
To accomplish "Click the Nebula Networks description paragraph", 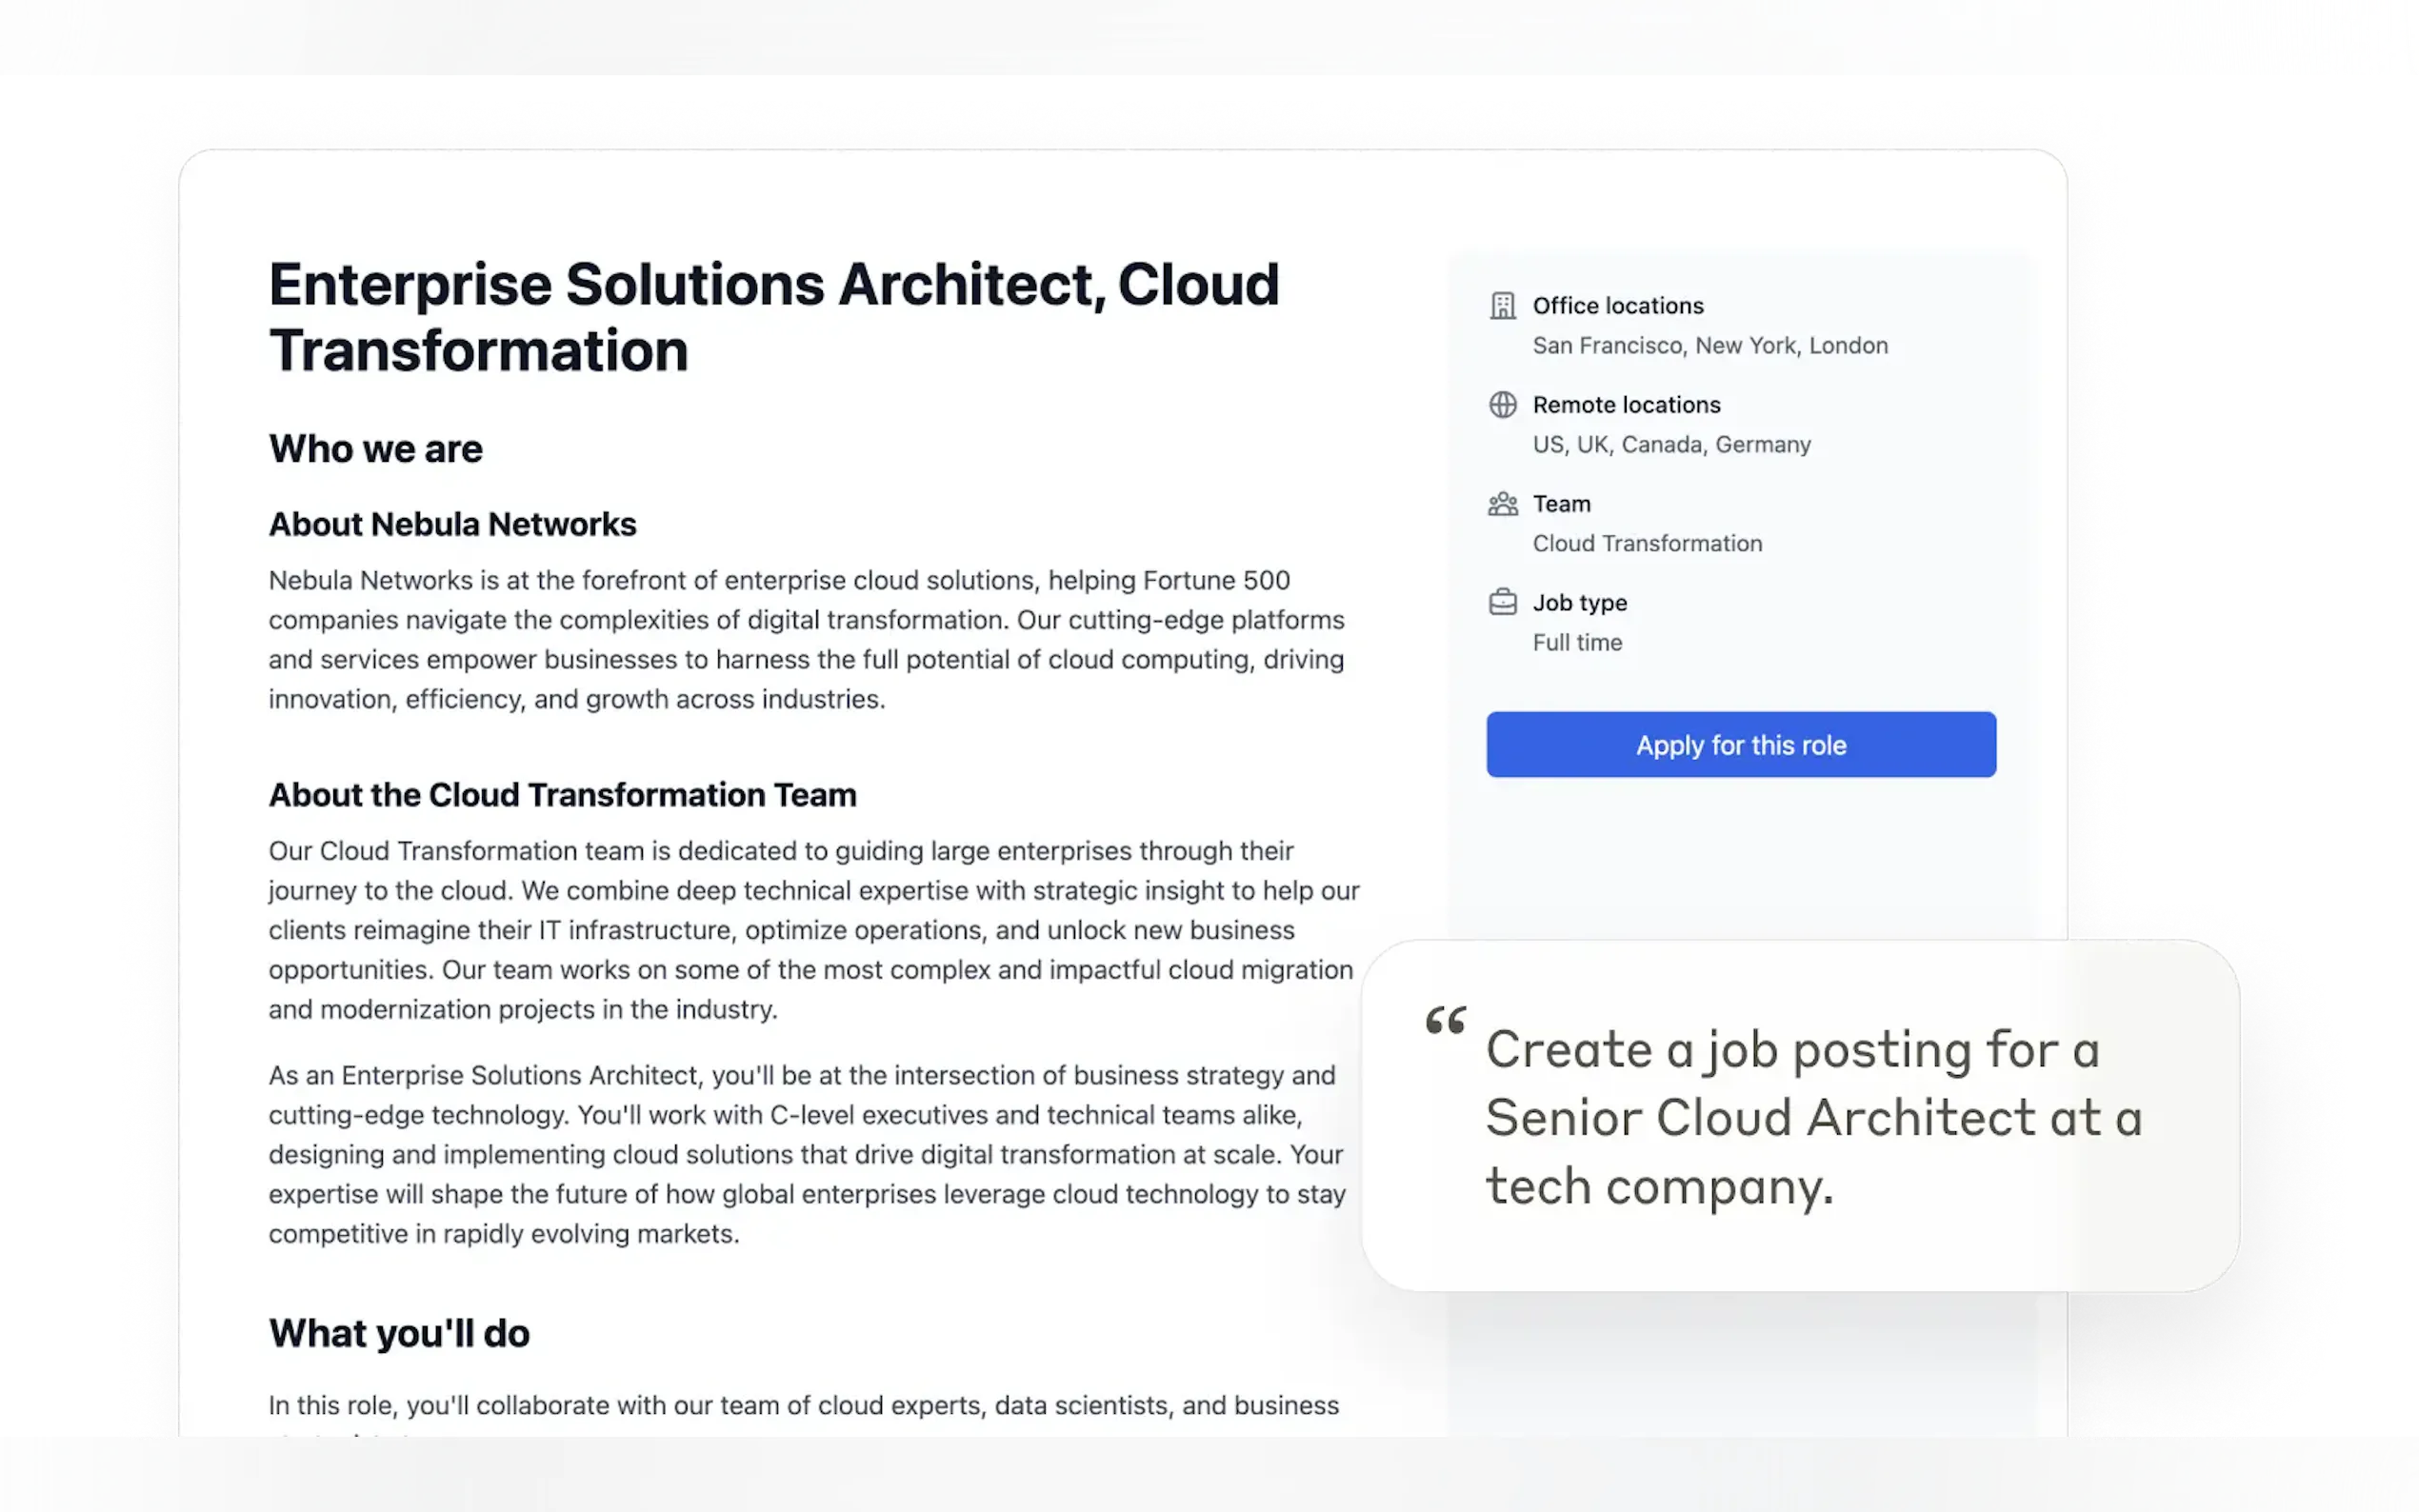I will [x=806, y=639].
